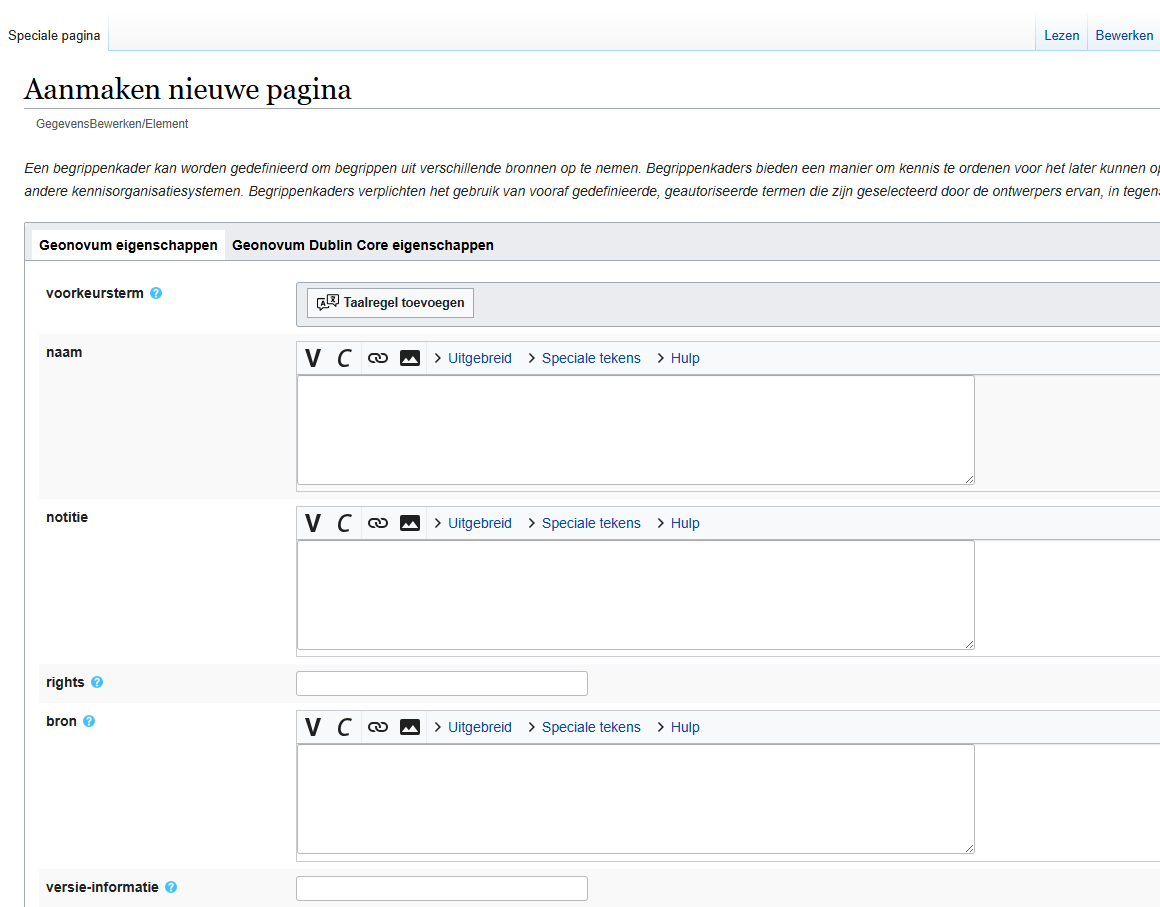Insert link icon in naam toolbar
This screenshot has width=1160, height=907.
pos(377,358)
